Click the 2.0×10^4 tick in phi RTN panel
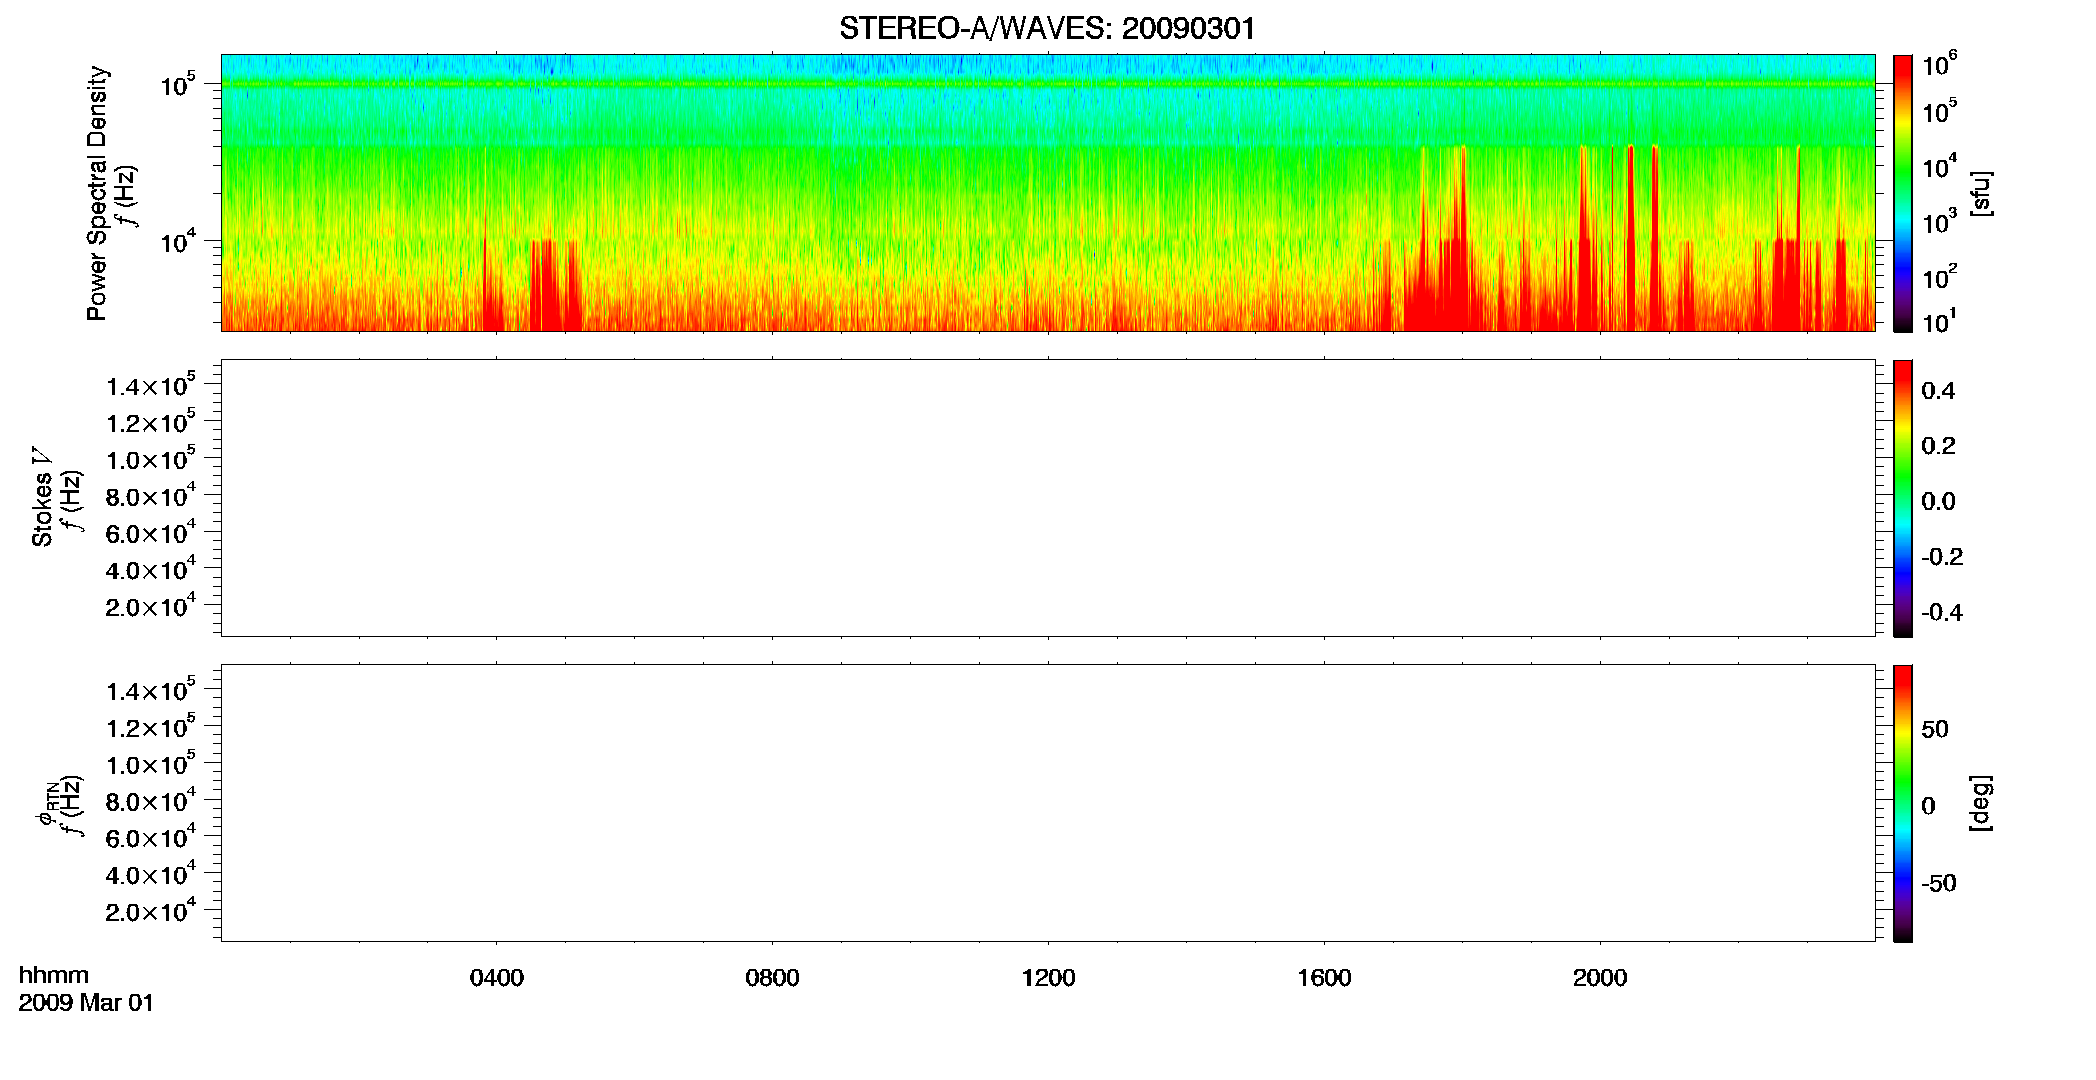Viewport: 2096px width, 1080px height. 150,910
